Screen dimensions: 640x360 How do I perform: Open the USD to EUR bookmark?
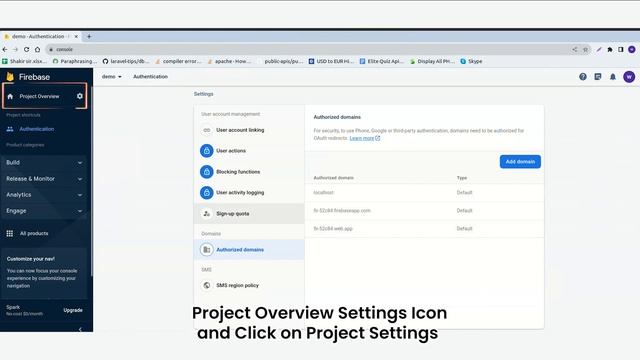331,61
